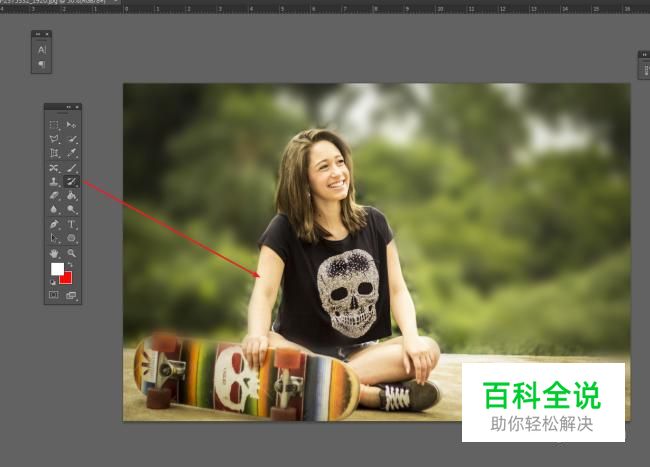Select the Ellipse shape tool
Screen dimensions: 650x467
click(71, 238)
